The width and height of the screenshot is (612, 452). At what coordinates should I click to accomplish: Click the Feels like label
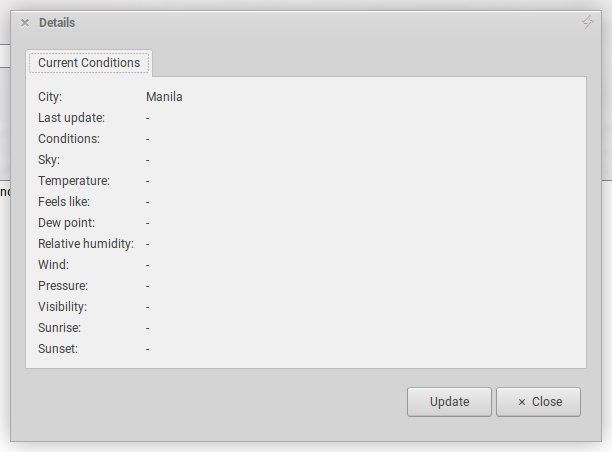[x=64, y=202]
